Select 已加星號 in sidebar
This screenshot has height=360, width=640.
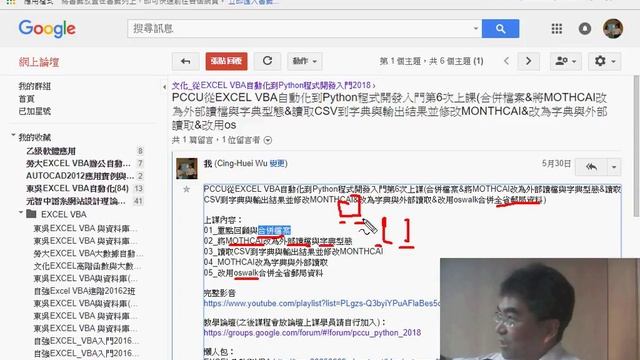click(35, 111)
